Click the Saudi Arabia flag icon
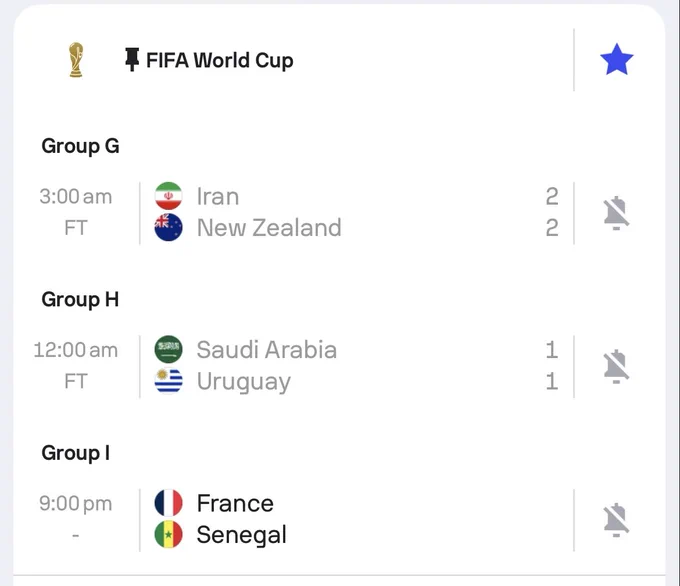Viewport: 680px width, 586px height. pyautogui.click(x=169, y=350)
